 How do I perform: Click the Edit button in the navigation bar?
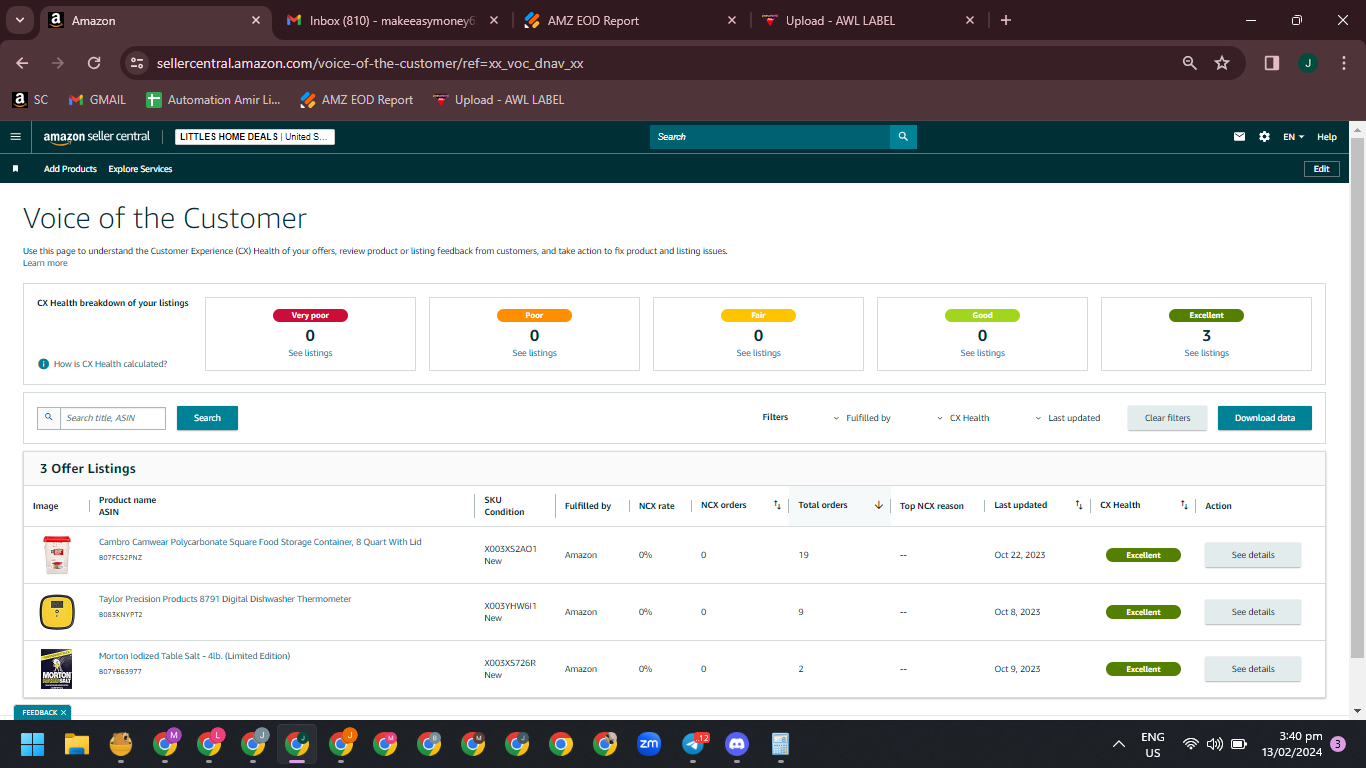tap(1321, 169)
